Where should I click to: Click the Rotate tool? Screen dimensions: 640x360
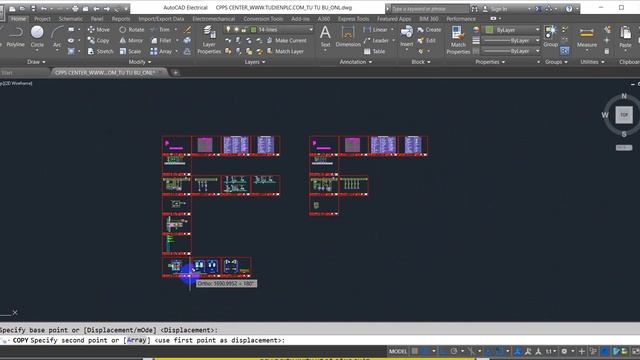(x=131, y=29)
